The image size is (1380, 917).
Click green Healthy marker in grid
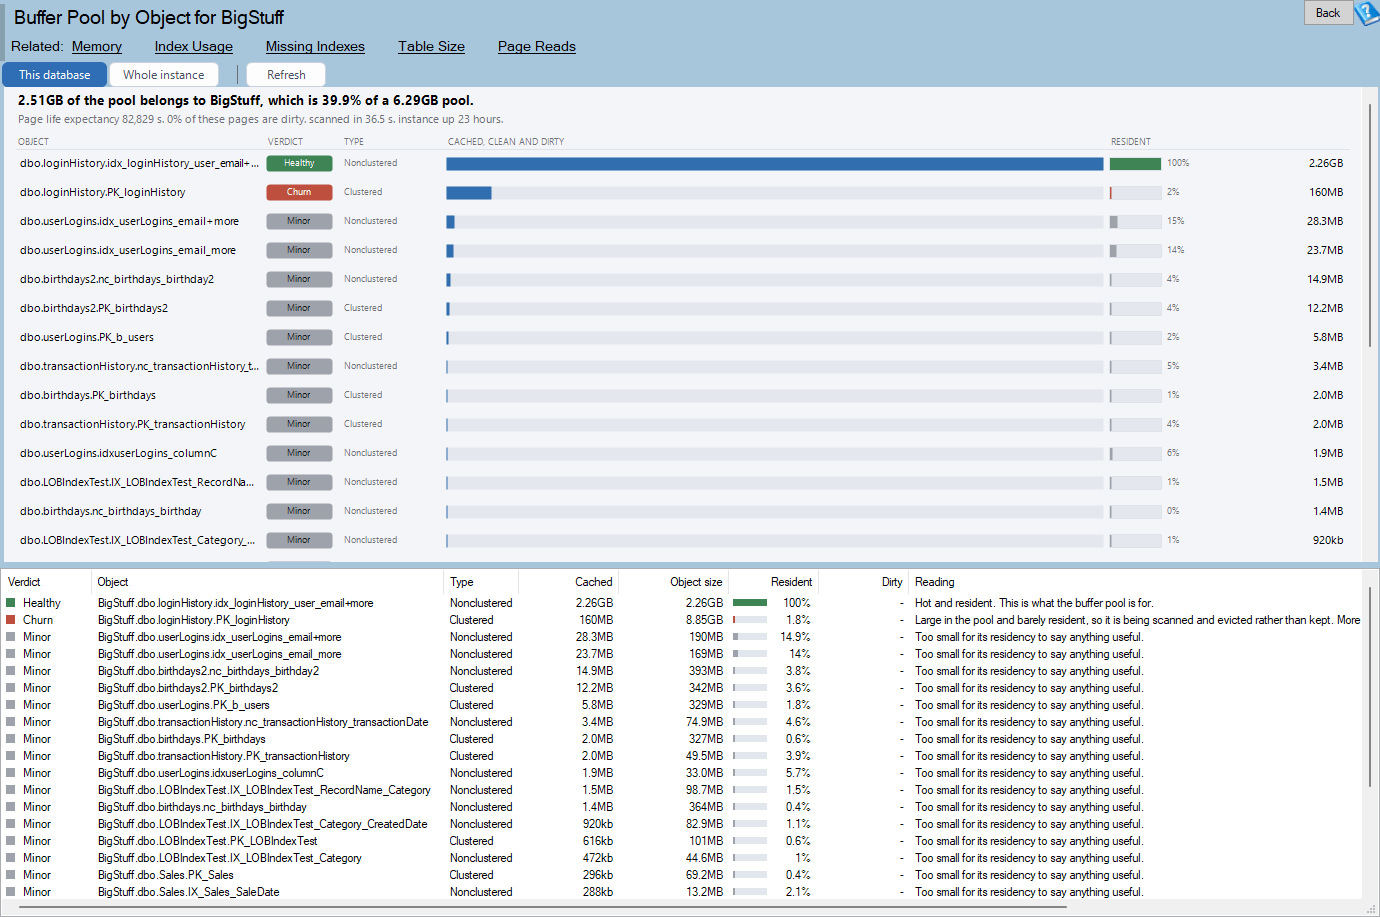[11, 603]
